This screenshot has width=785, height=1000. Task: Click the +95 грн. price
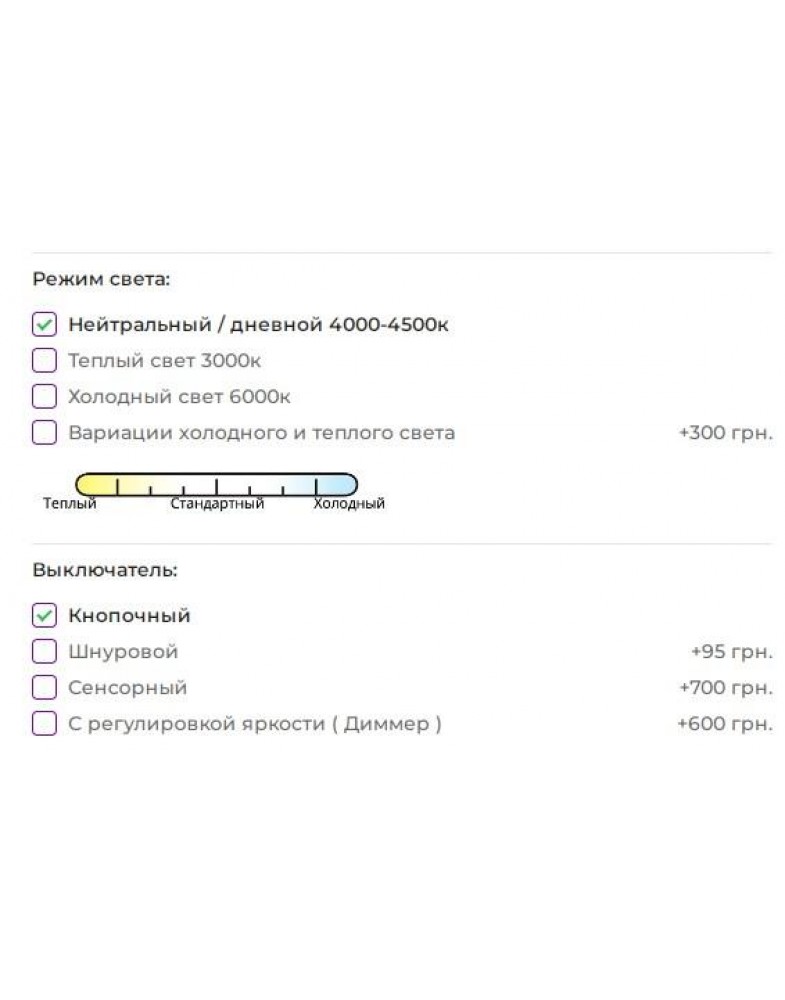pyautogui.click(x=732, y=651)
